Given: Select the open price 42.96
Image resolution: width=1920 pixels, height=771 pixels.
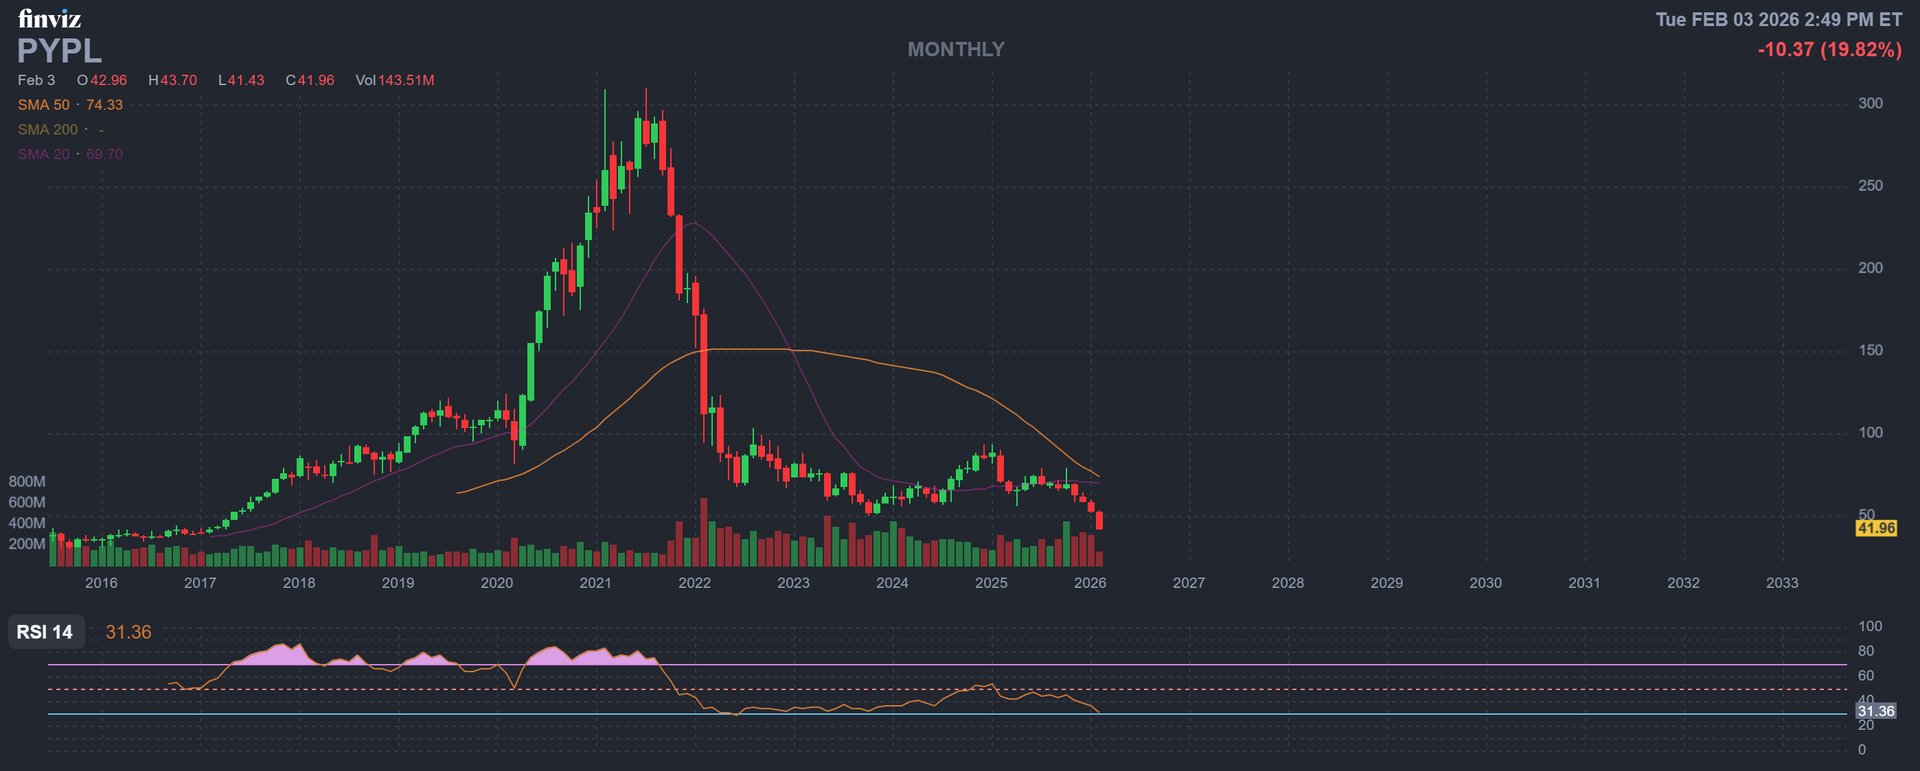Looking at the screenshot, I should click(109, 80).
